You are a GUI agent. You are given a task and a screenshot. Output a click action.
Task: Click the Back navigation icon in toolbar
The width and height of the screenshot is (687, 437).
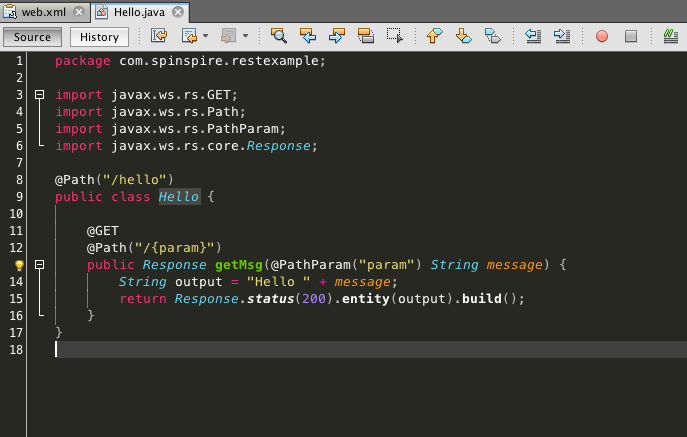tap(189, 36)
